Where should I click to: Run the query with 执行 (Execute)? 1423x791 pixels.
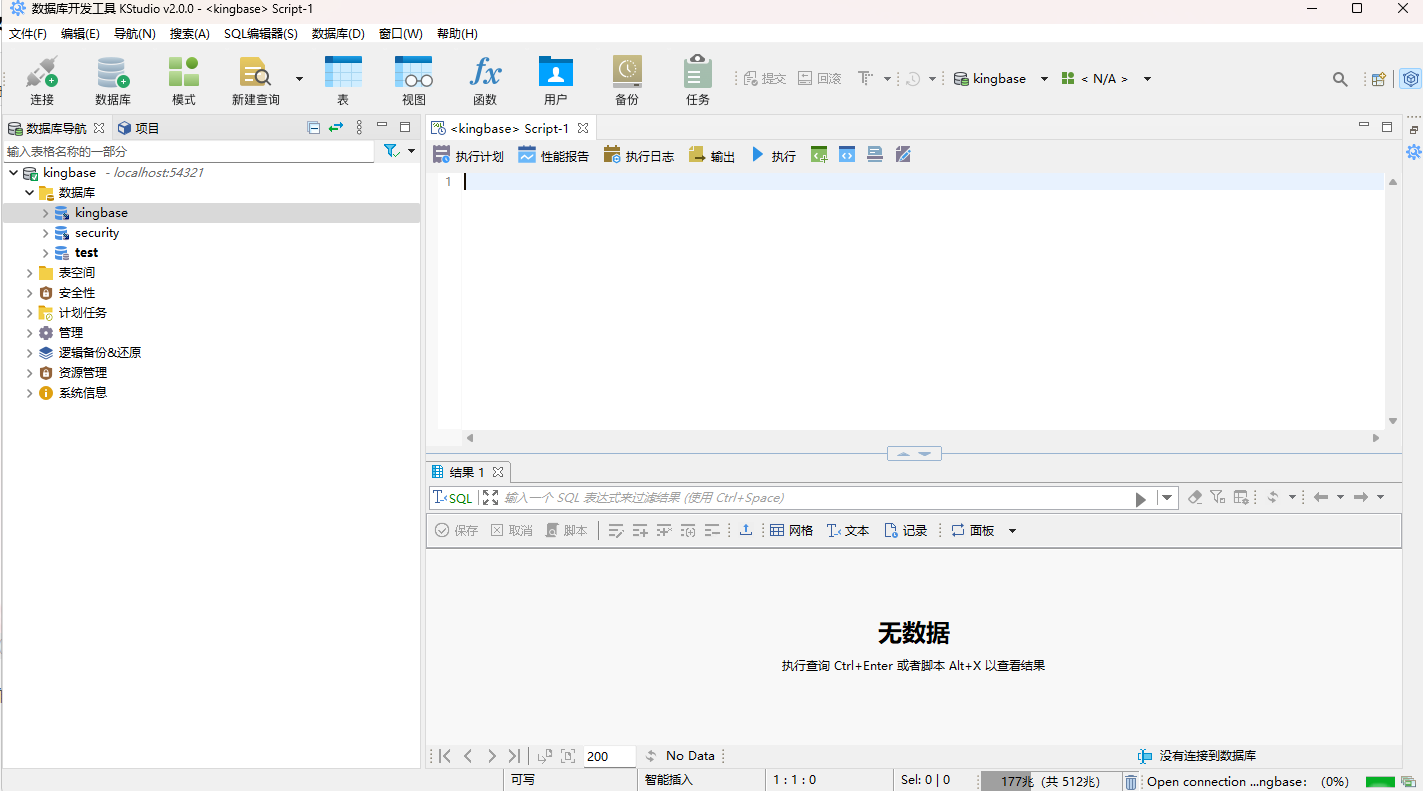(774, 154)
